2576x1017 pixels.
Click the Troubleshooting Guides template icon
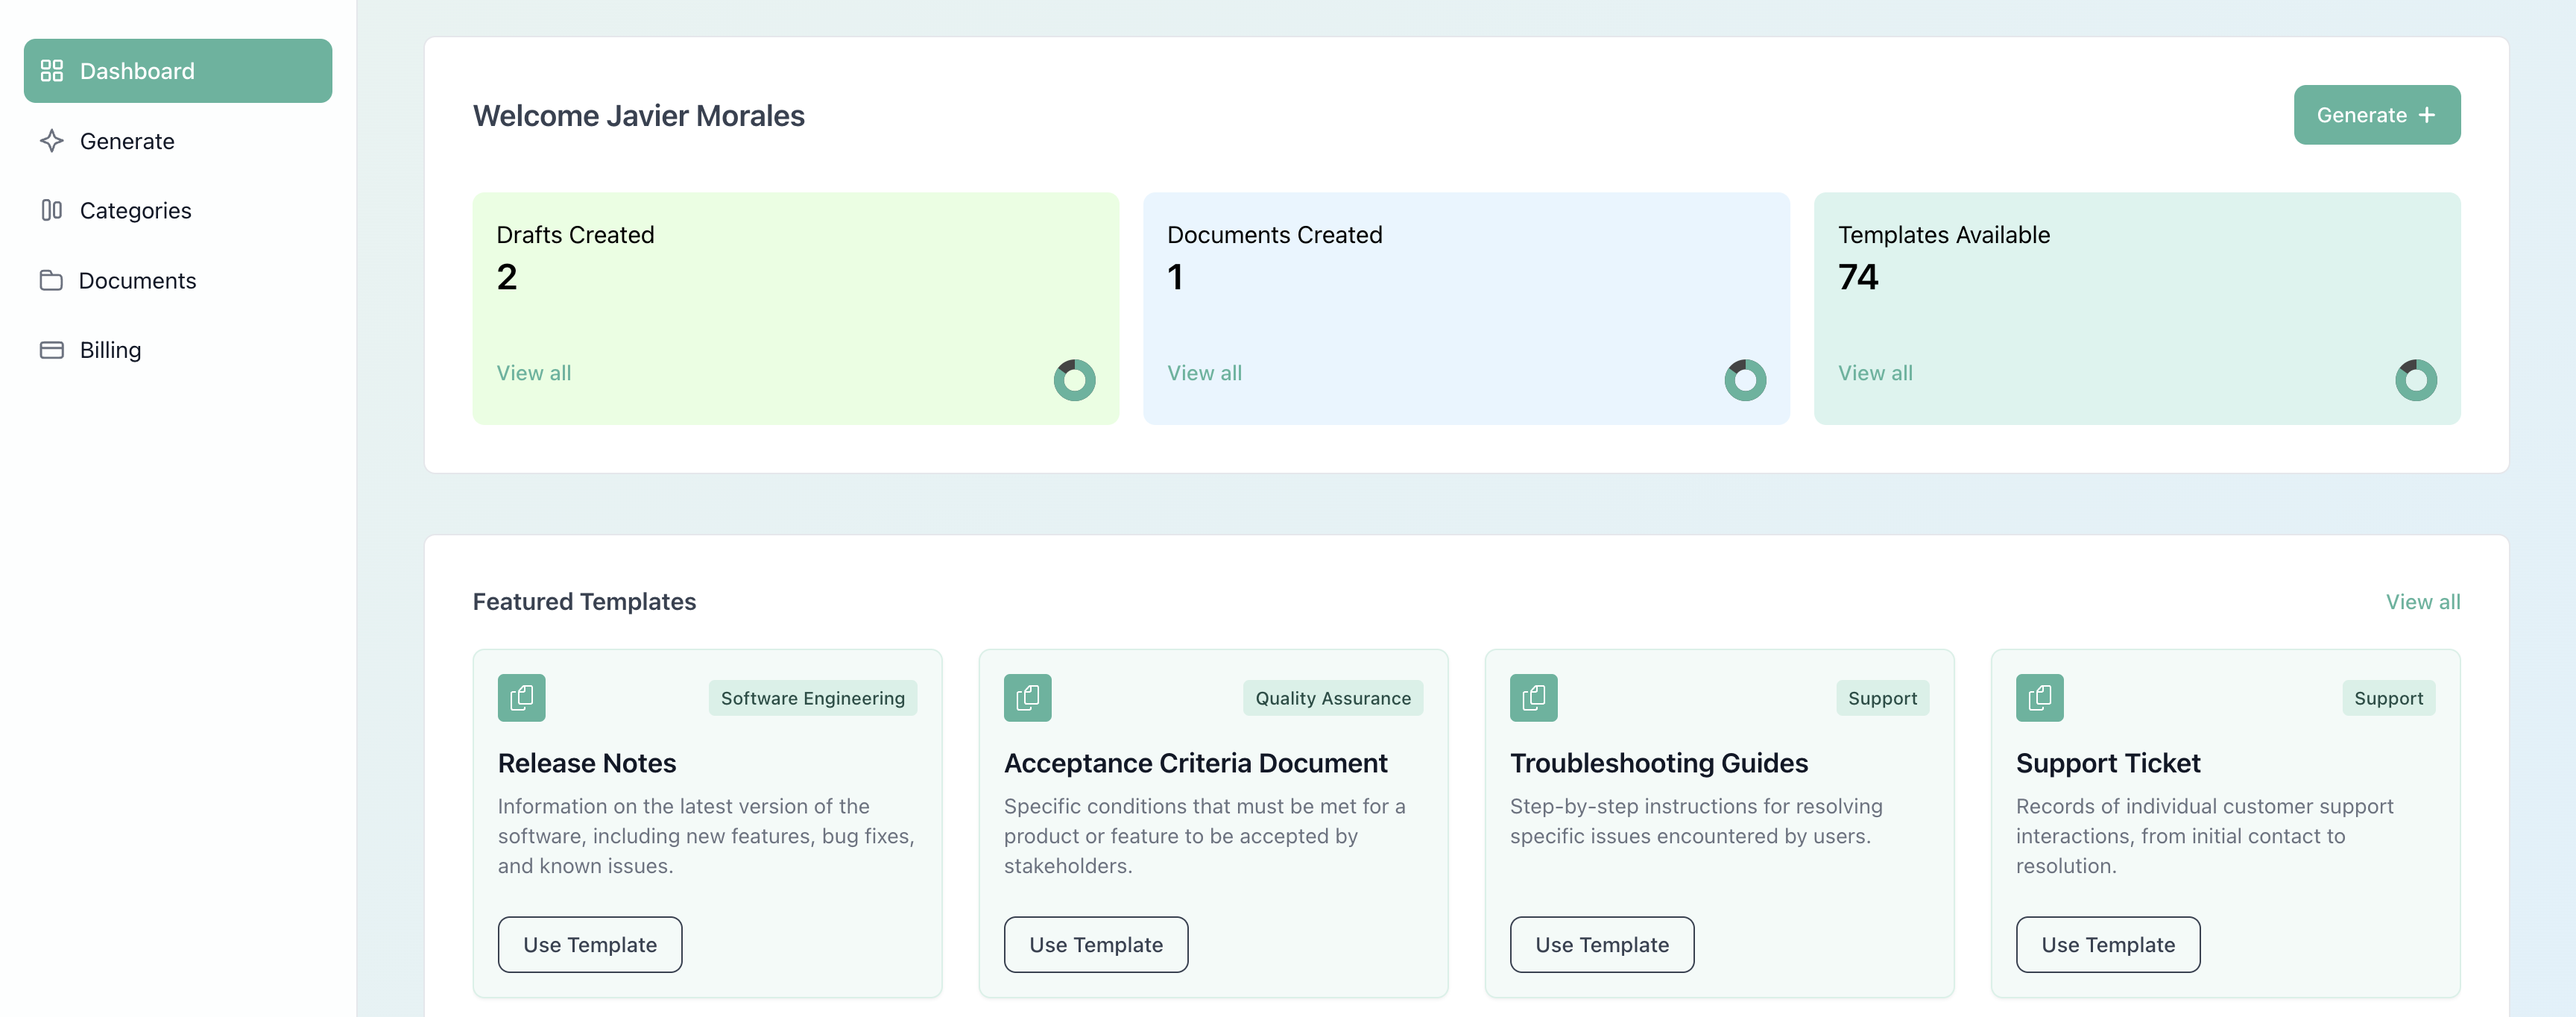tap(1533, 697)
